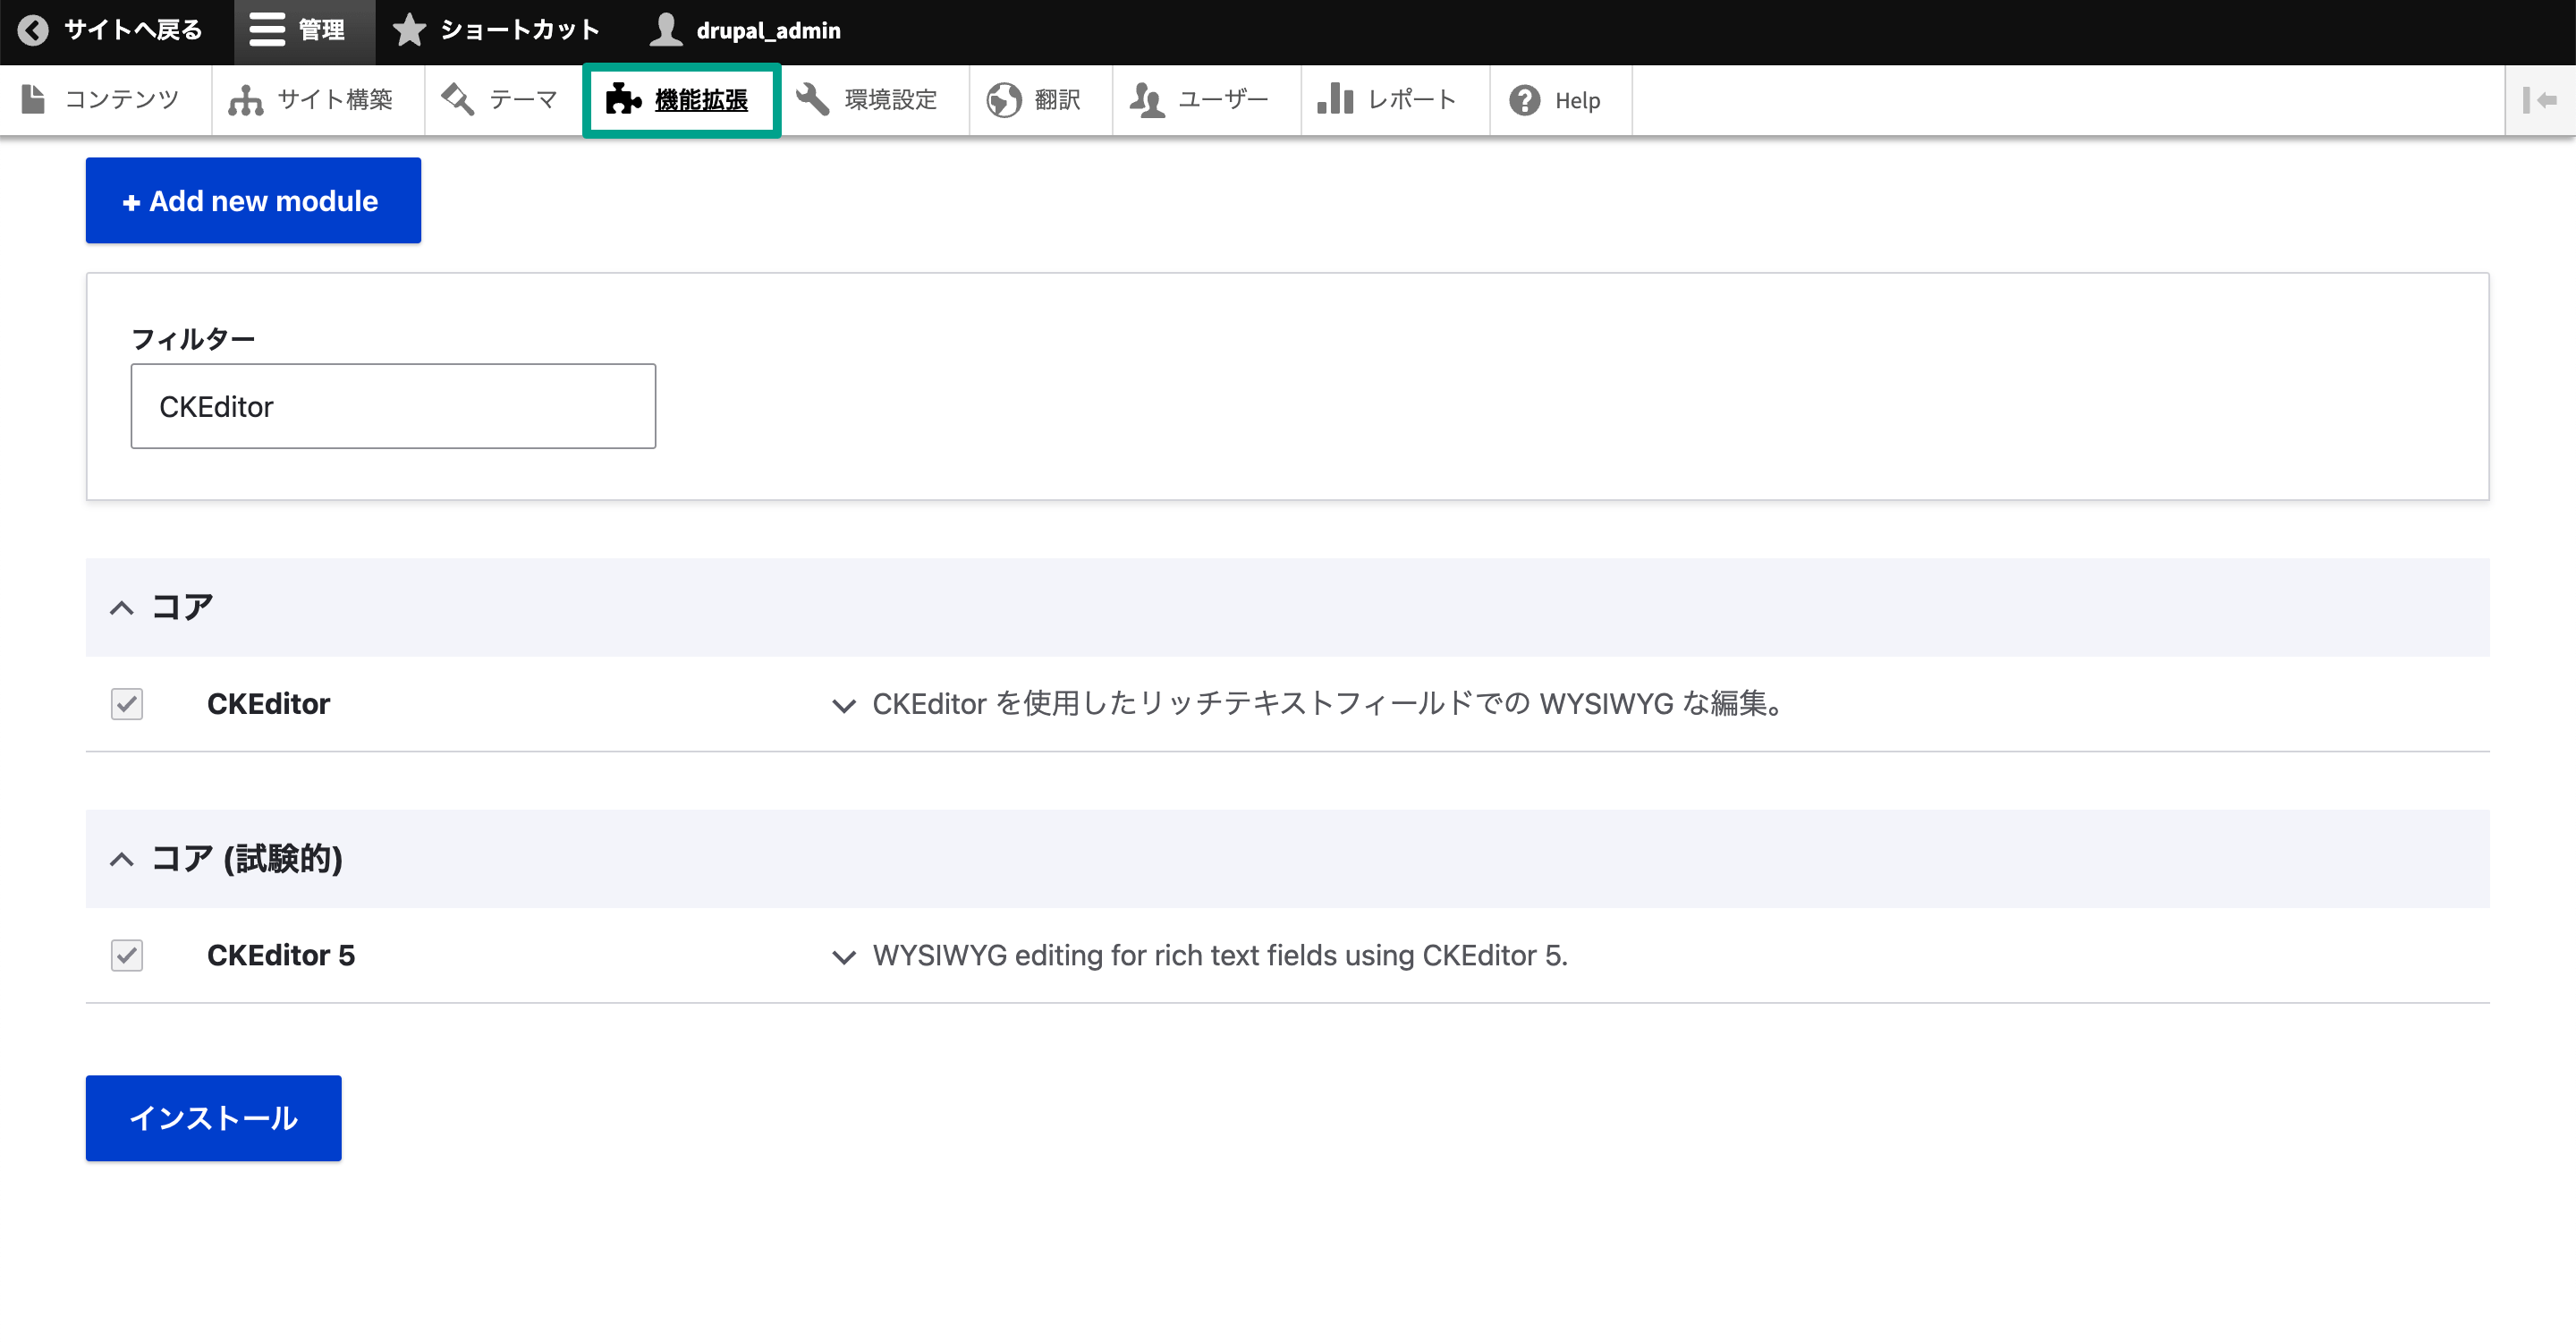Screen dimensions: 2576x1342
Task: Click the ショートカット toolbar label
Action: click(520, 30)
